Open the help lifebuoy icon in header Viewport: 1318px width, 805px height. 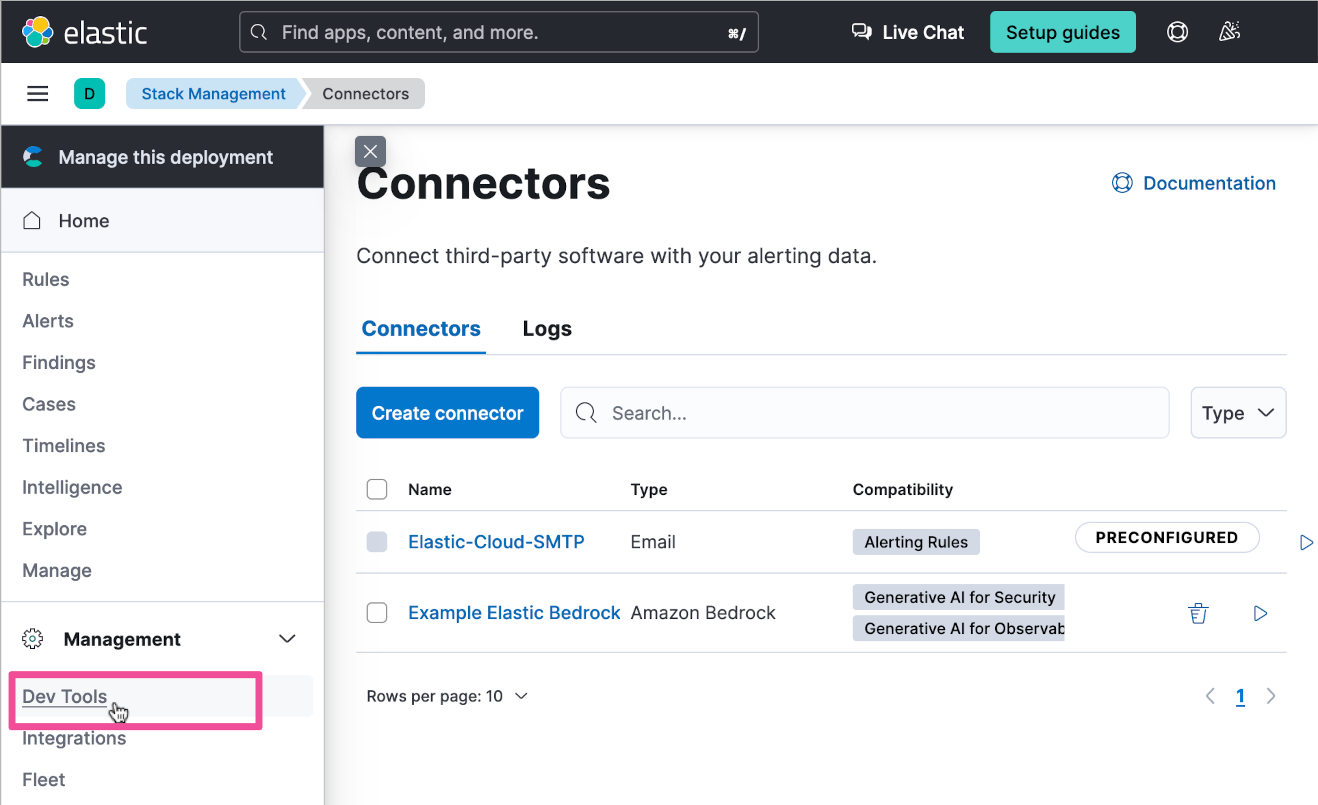click(1177, 32)
